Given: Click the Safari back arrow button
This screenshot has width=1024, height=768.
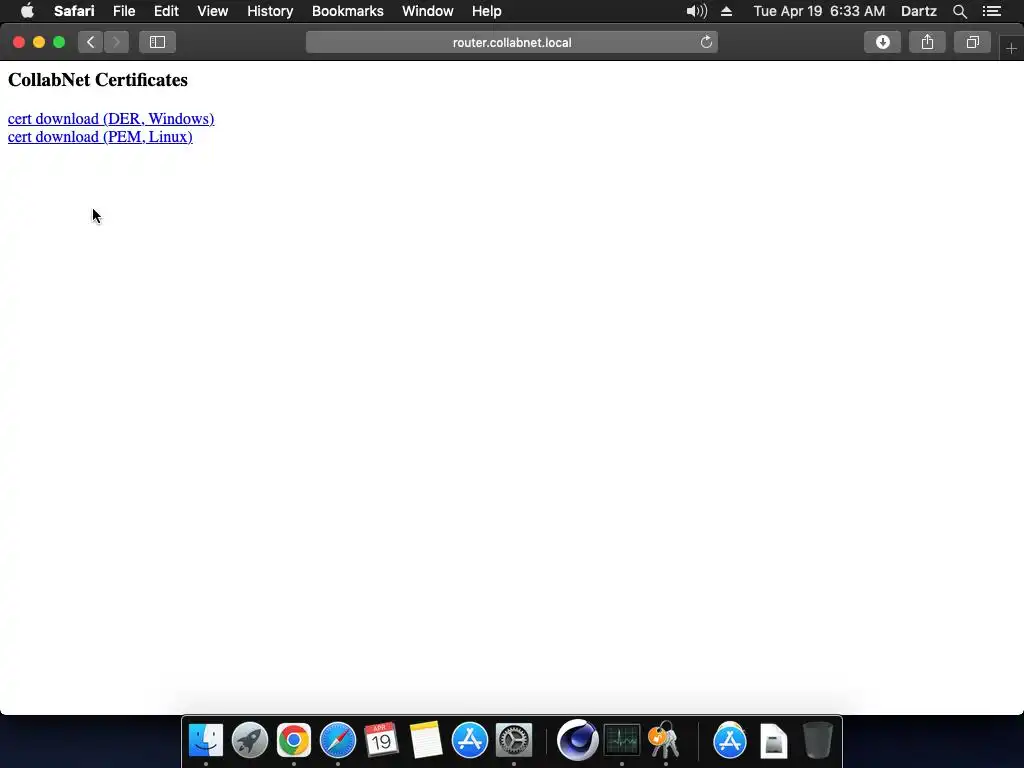Looking at the screenshot, I should click(x=91, y=42).
